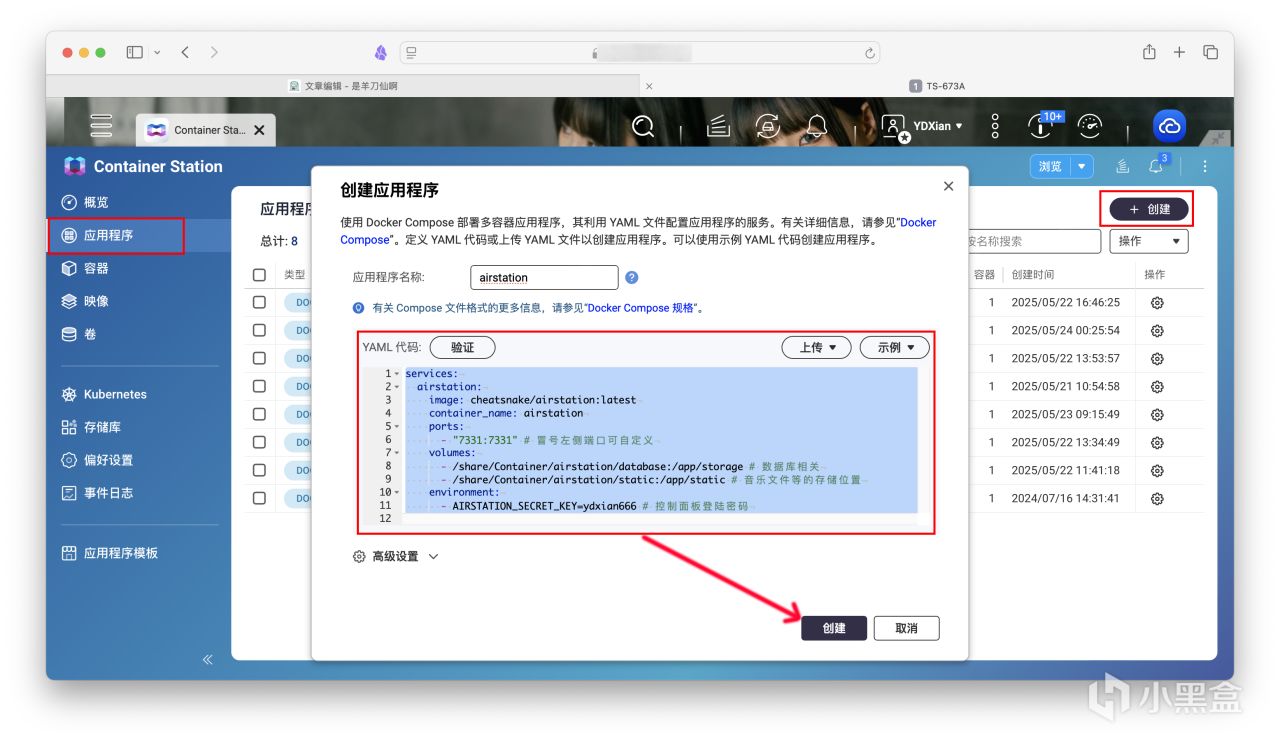The image size is (1280, 741).
Task: Select the Container Station desktop tab
Action: pos(205,130)
